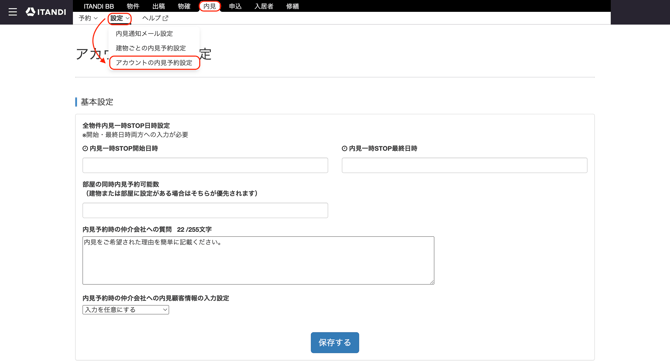Click the 部屋の同時内見予約可能数 input field
The height and width of the screenshot is (362, 670).
click(x=205, y=210)
